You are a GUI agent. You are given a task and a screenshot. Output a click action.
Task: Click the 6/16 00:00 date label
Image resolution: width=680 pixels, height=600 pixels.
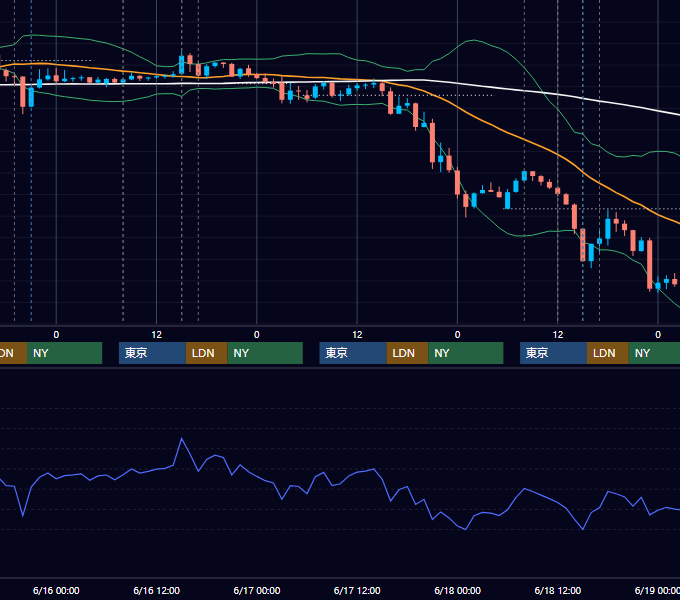coord(56,590)
